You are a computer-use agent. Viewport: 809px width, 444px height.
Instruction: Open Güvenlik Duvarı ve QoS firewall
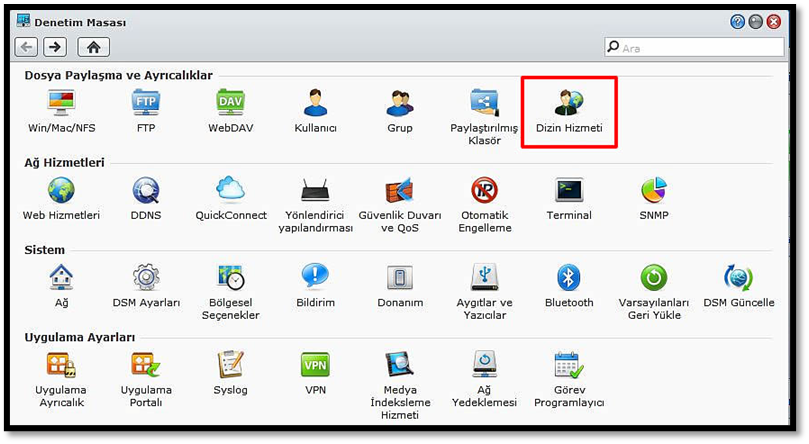click(x=400, y=191)
